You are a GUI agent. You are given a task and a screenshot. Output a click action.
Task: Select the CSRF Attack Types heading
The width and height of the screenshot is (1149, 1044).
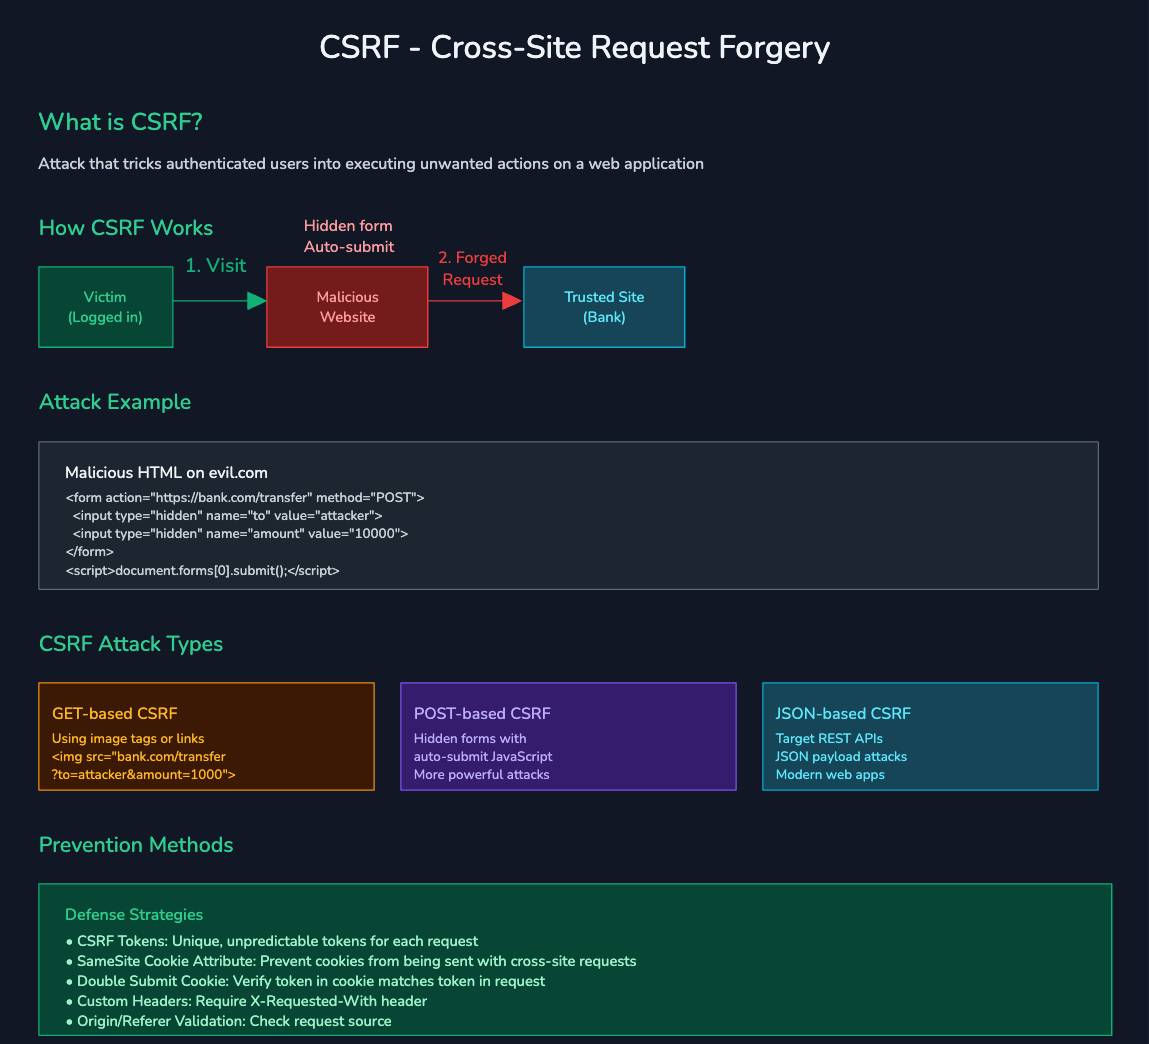131,644
